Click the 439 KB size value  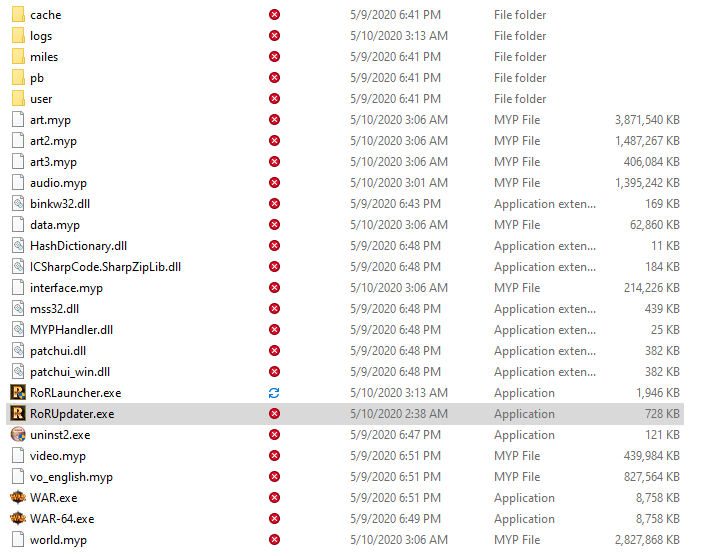pyautogui.click(x=662, y=309)
